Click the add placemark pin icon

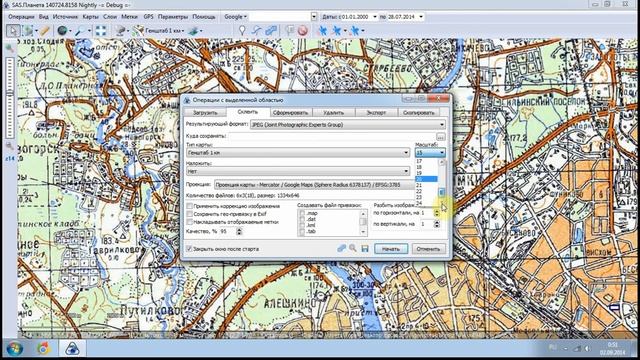(x=242, y=31)
